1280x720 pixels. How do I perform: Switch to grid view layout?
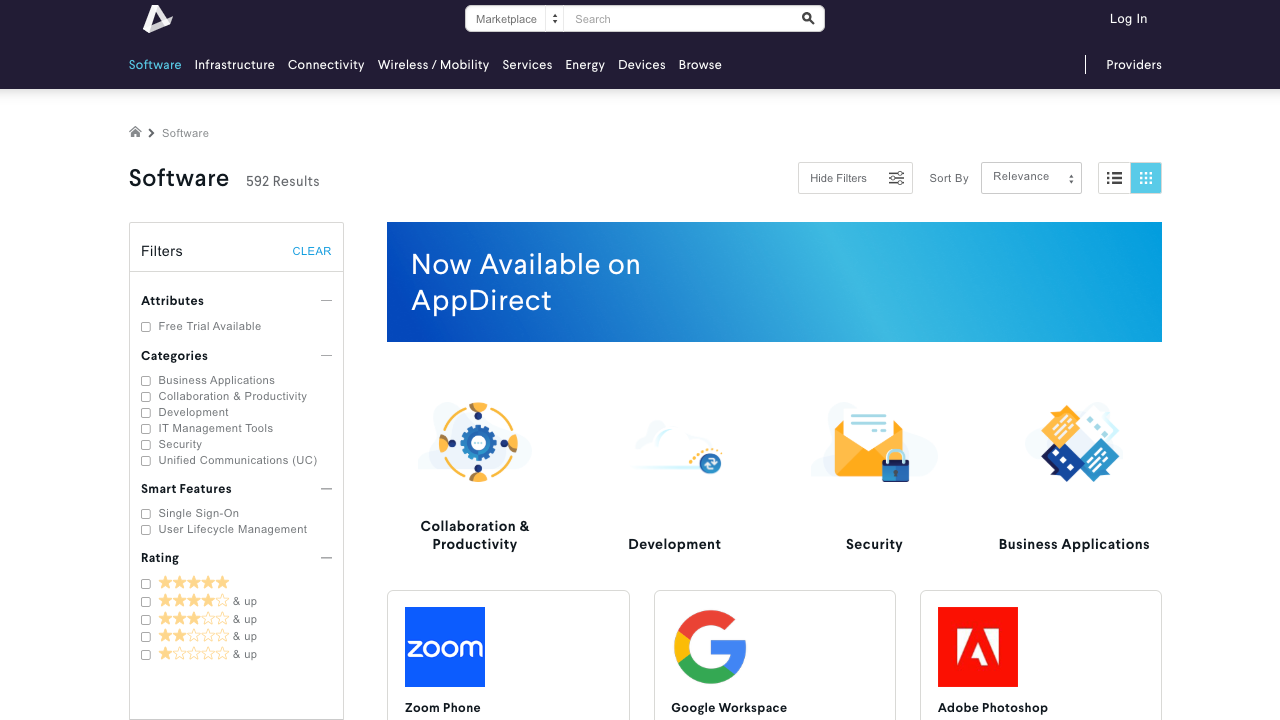1146,178
